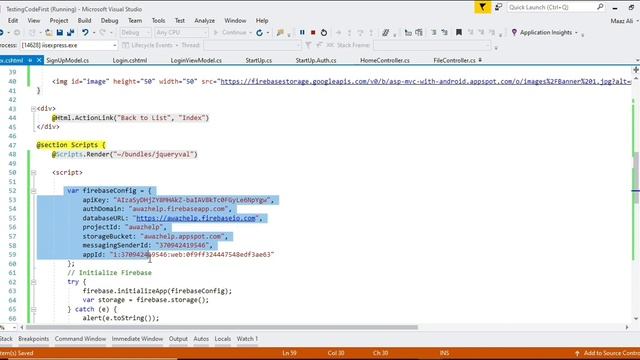This screenshot has height=360, width=640.
Task: Stop debugging with the red square
Action: tap(313, 32)
